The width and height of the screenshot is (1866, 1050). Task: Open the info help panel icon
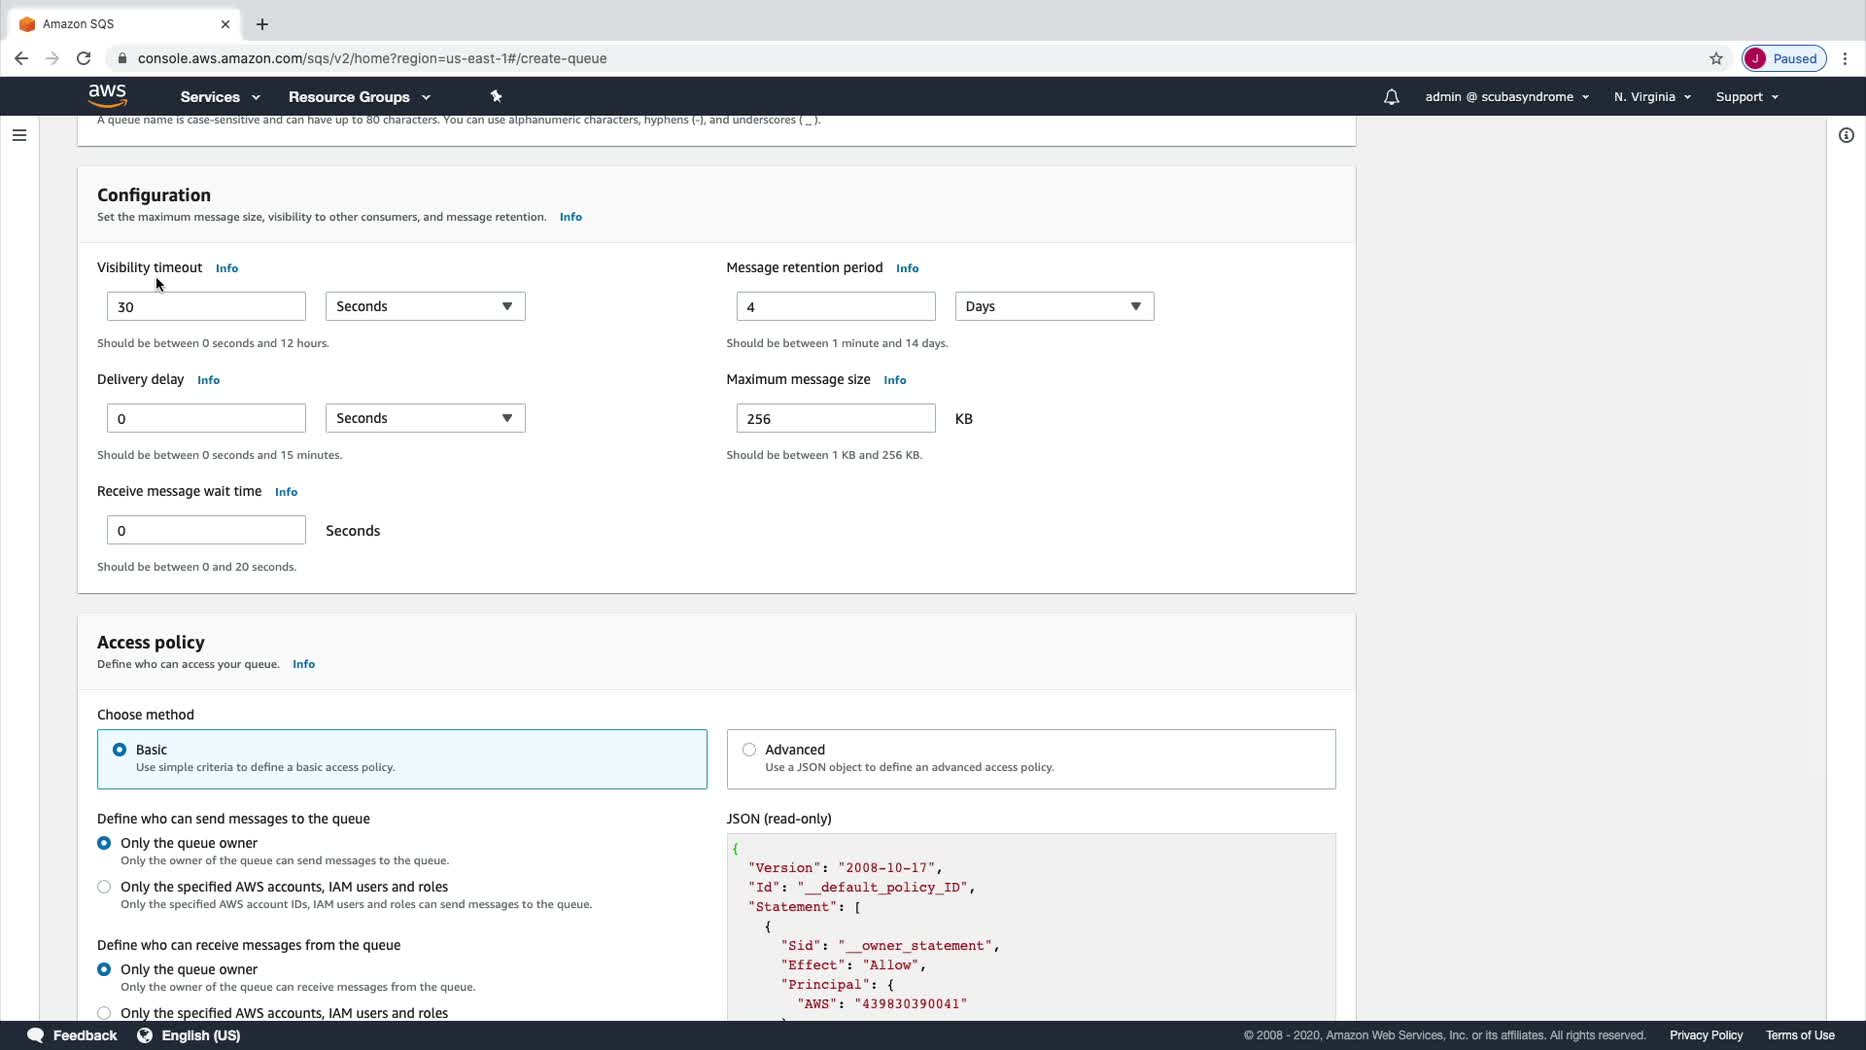[x=1846, y=135]
